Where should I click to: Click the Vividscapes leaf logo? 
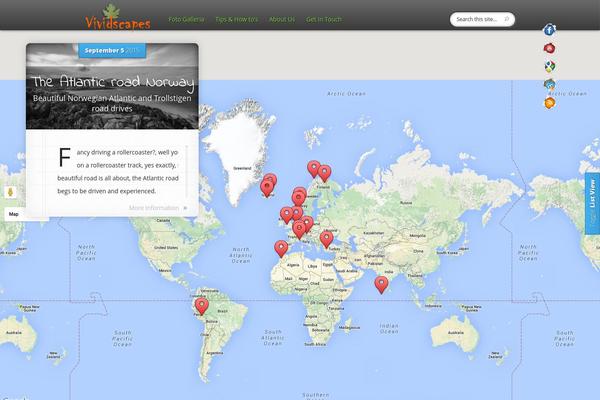point(118,17)
